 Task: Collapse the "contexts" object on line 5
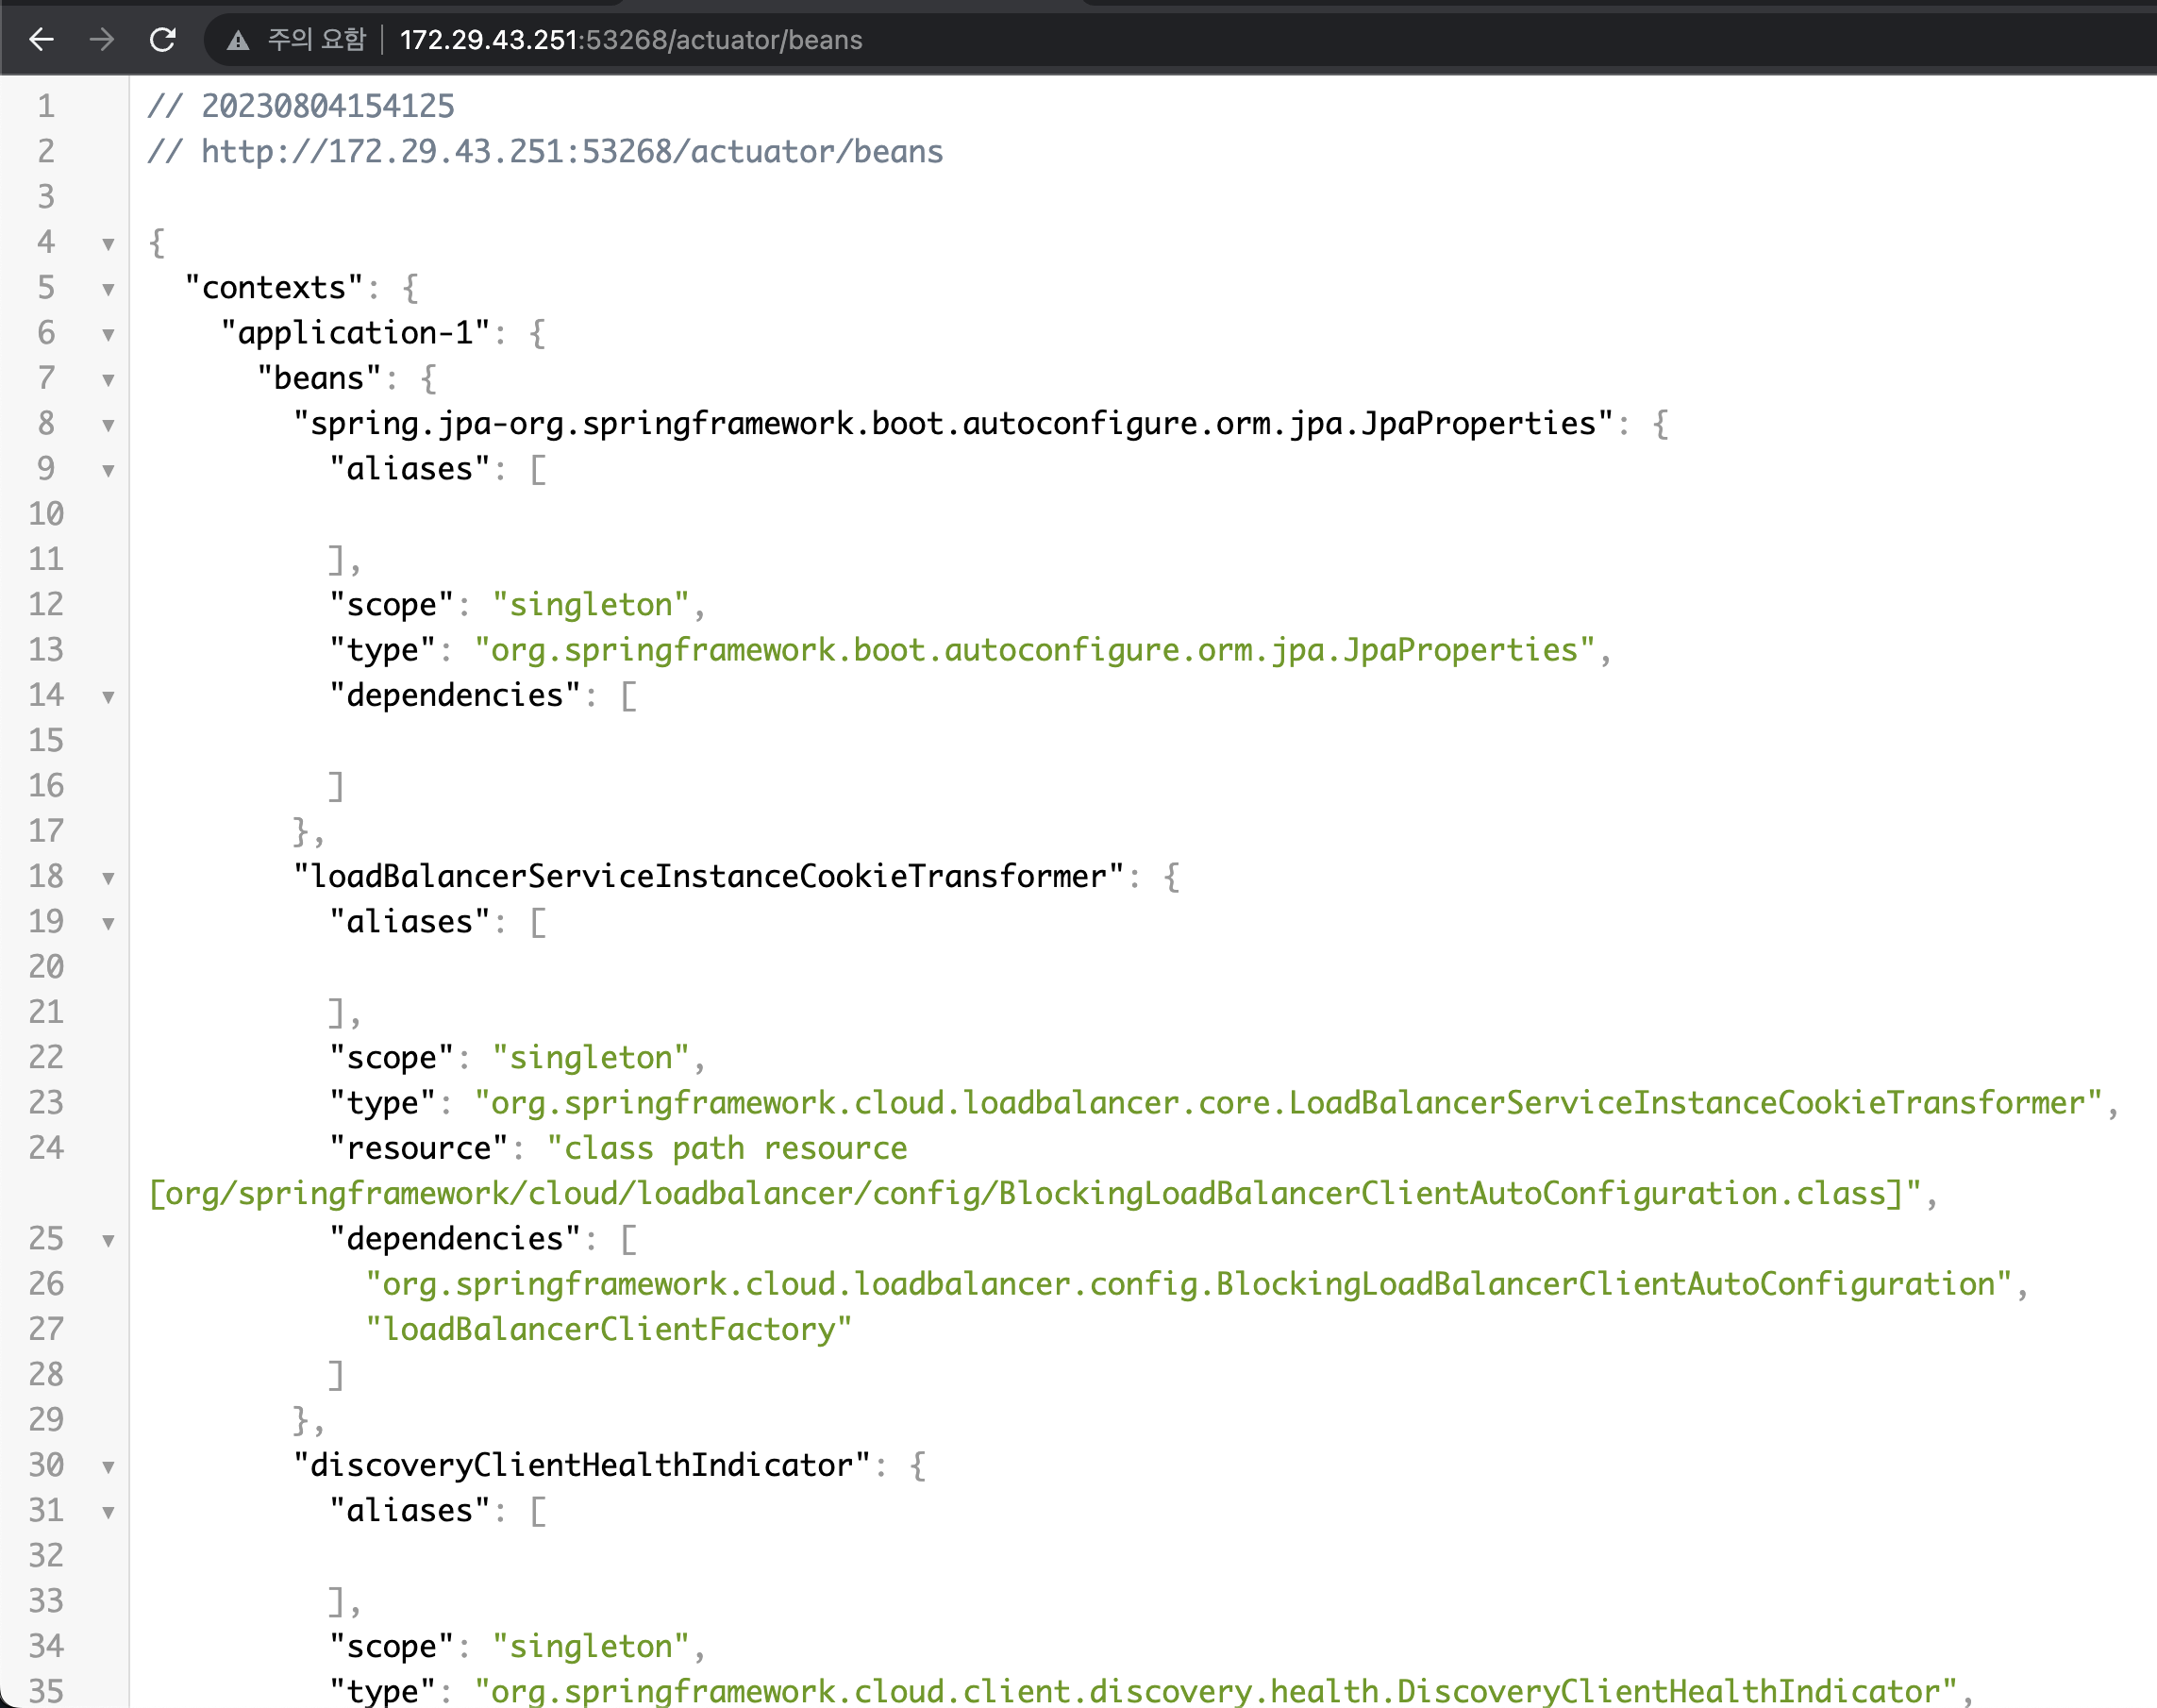click(108, 289)
